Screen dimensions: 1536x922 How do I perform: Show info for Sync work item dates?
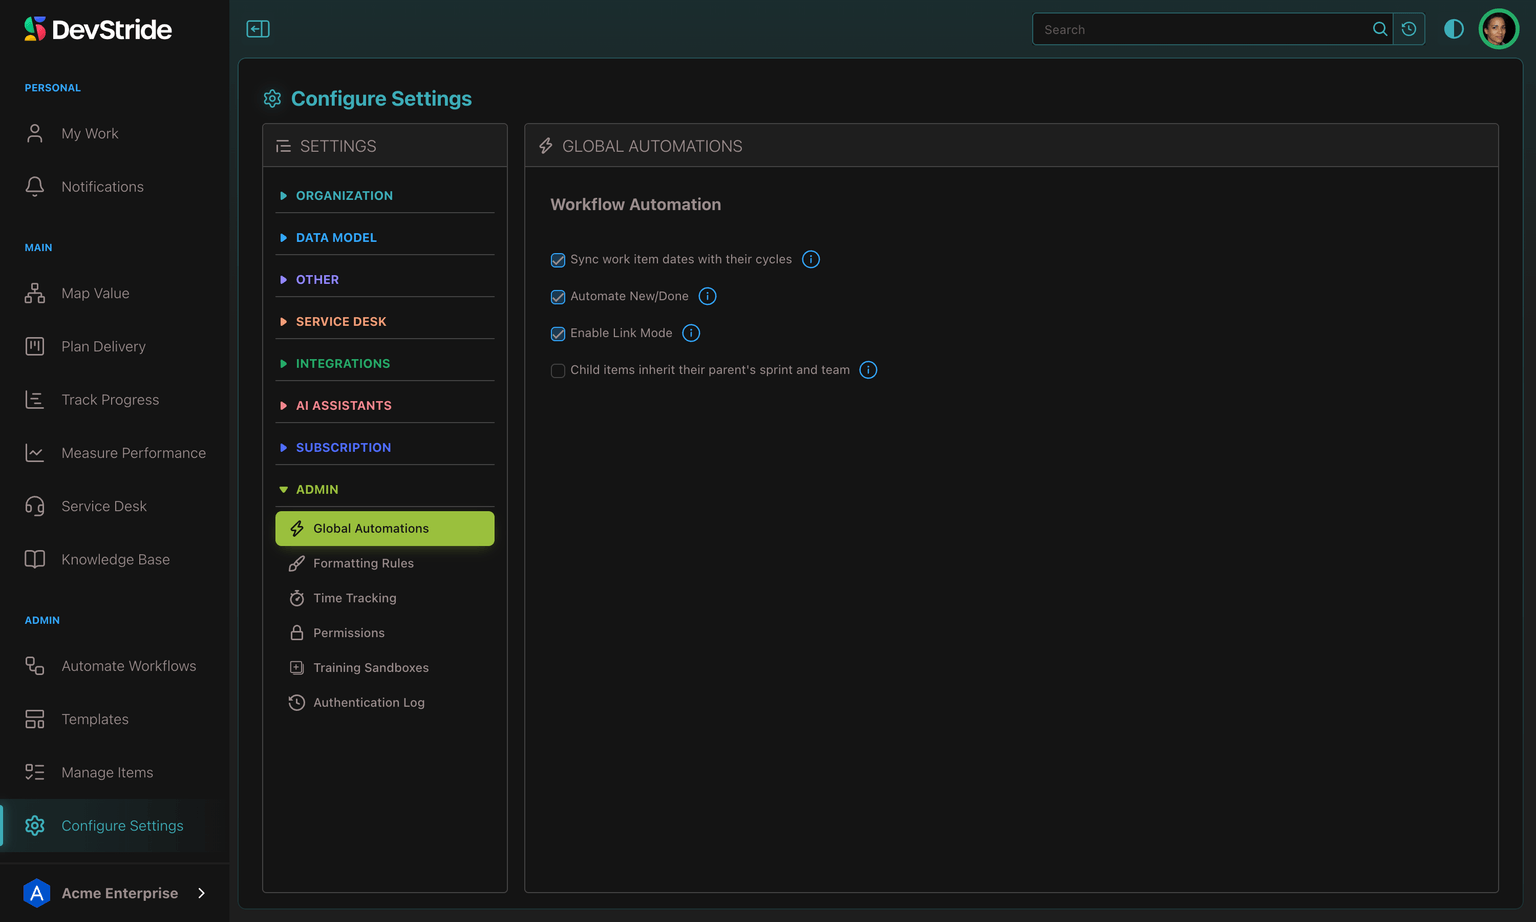[x=811, y=259]
